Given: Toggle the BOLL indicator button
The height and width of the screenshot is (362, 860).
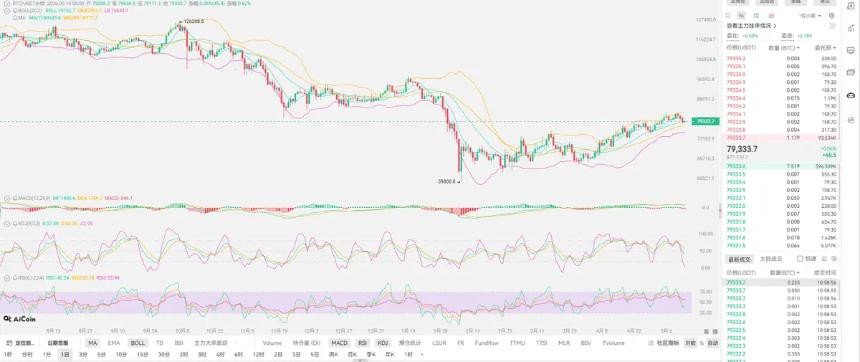Looking at the screenshot, I should point(138,343).
